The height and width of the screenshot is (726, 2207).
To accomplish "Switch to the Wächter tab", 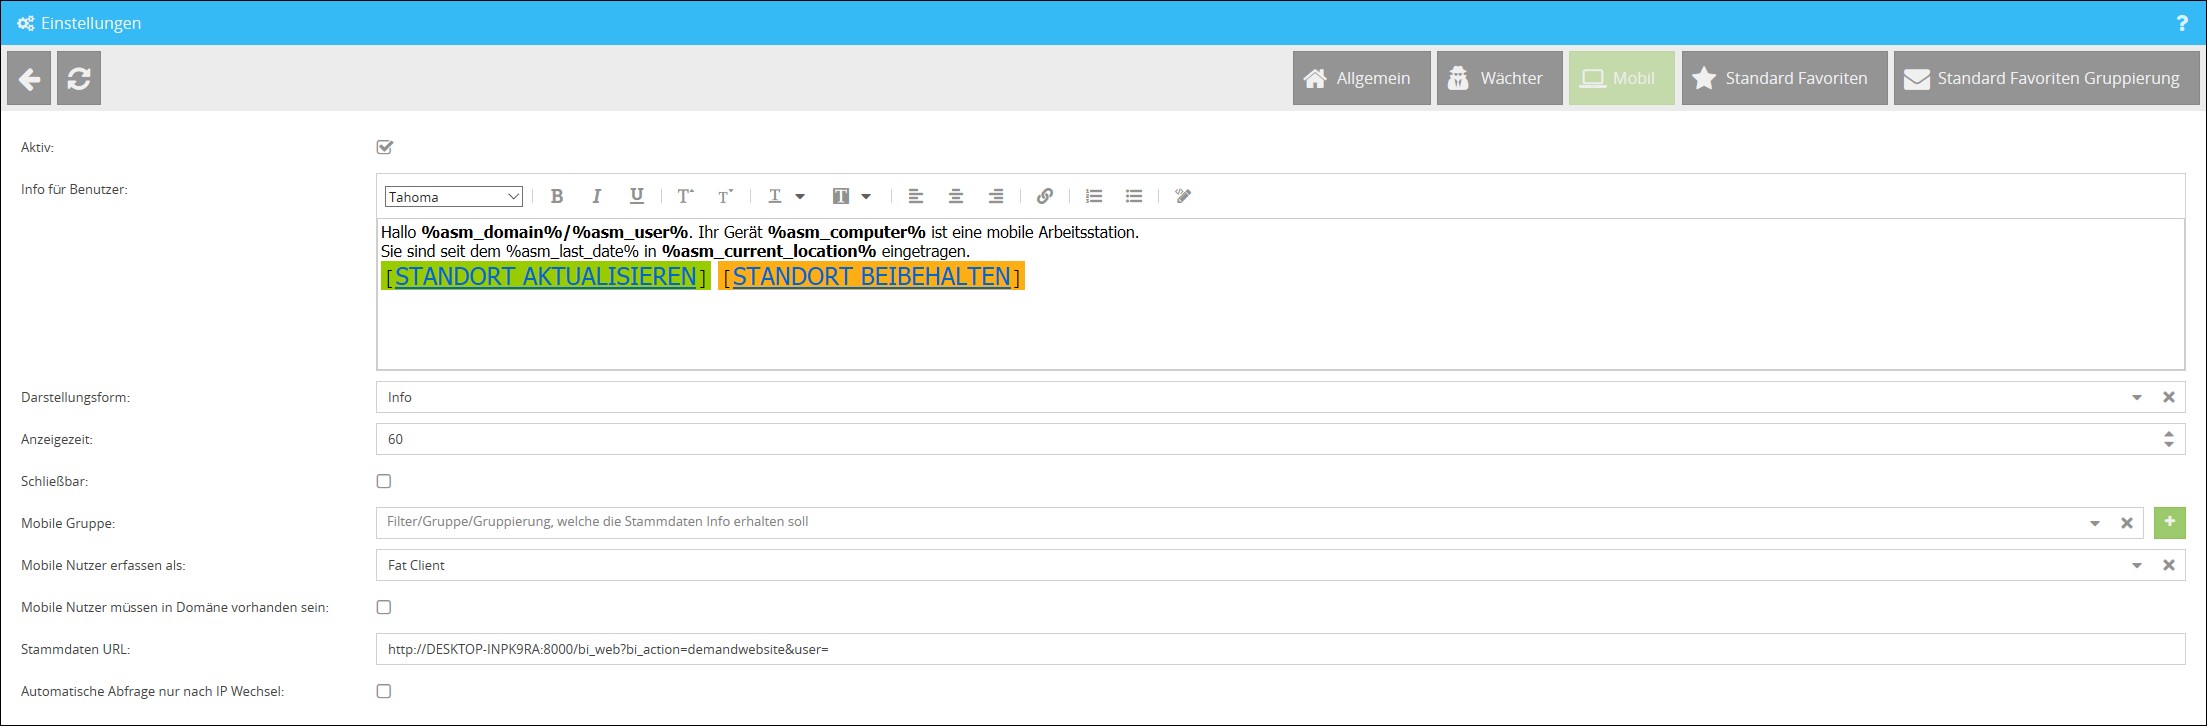I will pos(1499,78).
